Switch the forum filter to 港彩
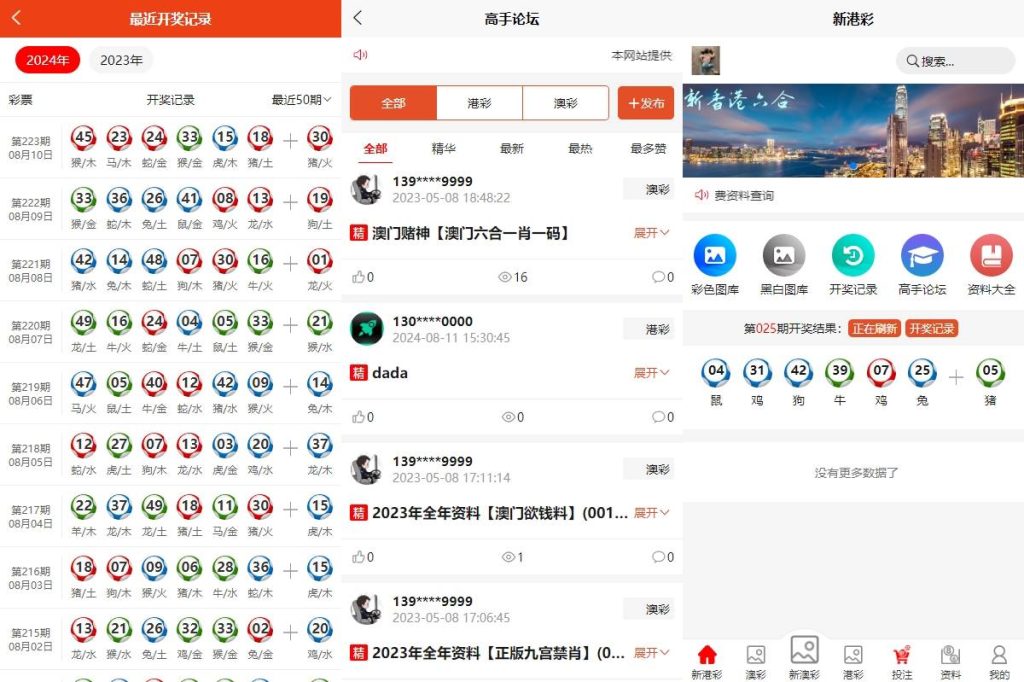Viewport: 1024px width, 682px height. [479, 103]
